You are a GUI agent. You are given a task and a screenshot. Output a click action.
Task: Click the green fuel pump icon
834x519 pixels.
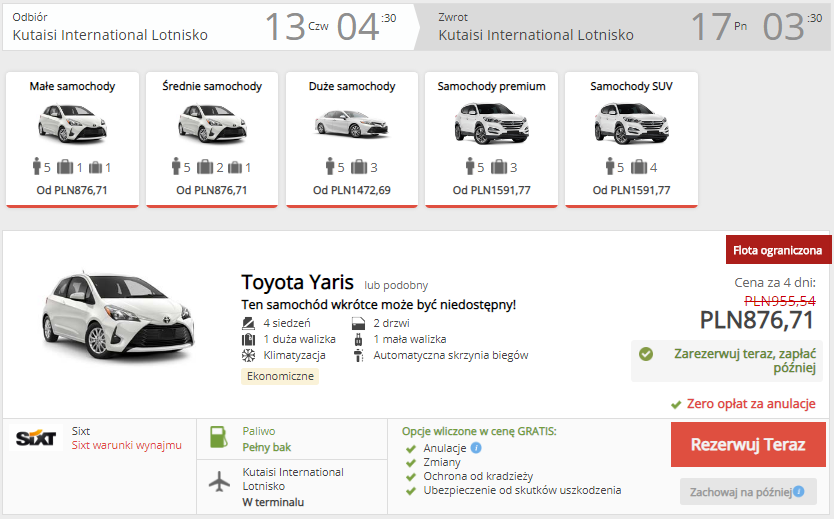pyautogui.click(x=219, y=437)
